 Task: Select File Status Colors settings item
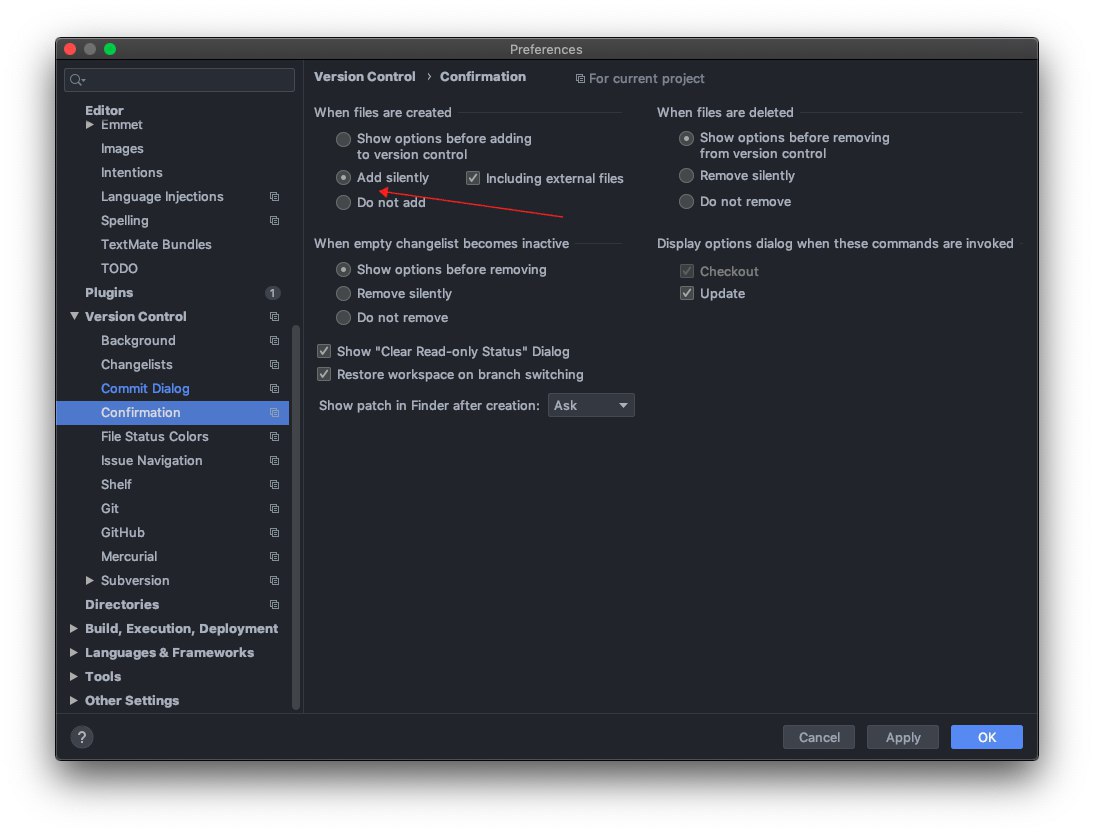pos(154,437)
